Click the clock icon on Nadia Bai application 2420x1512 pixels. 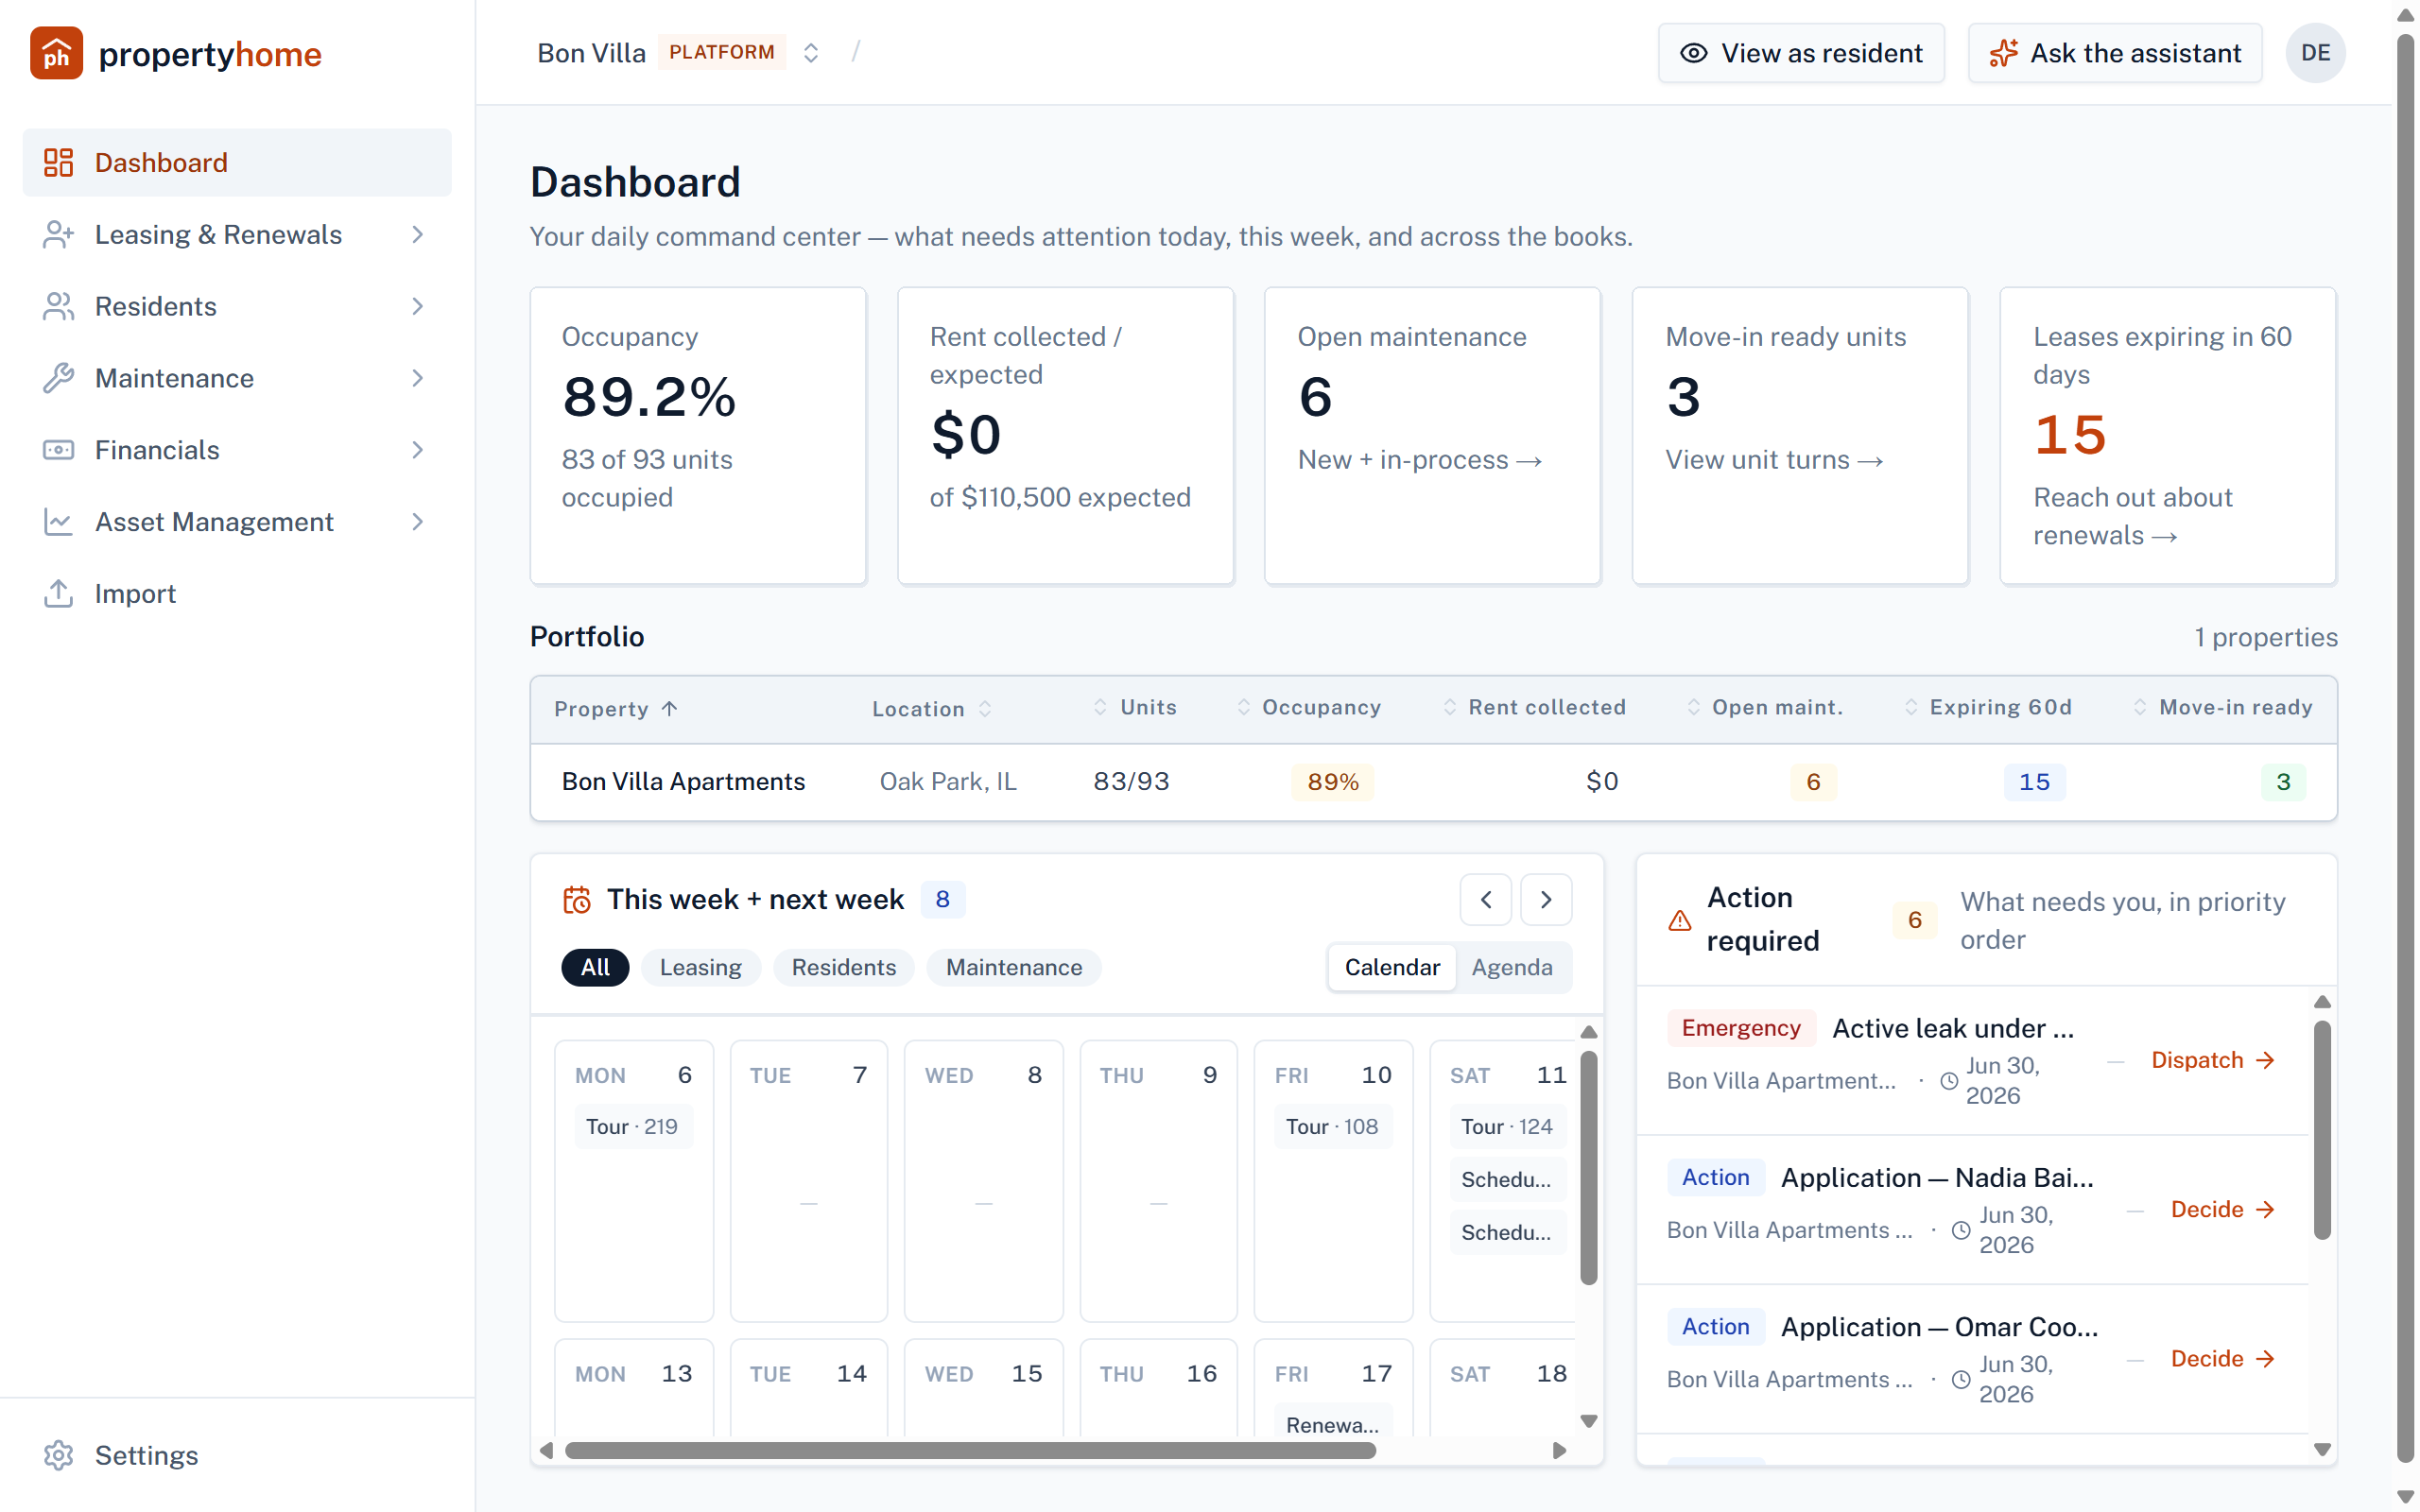[1962, 1230]
